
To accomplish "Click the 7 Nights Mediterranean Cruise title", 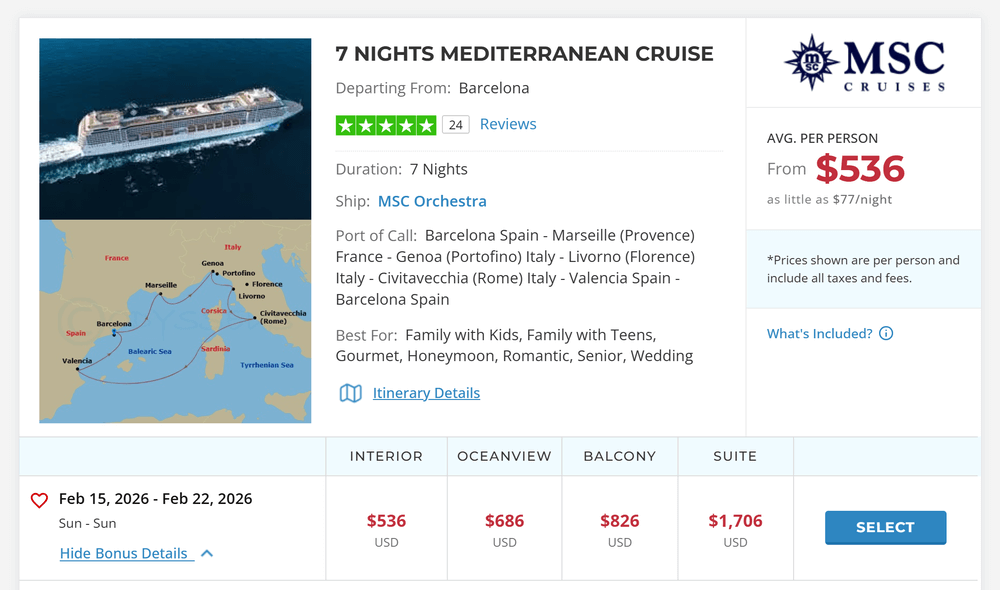I will (524, 54).
